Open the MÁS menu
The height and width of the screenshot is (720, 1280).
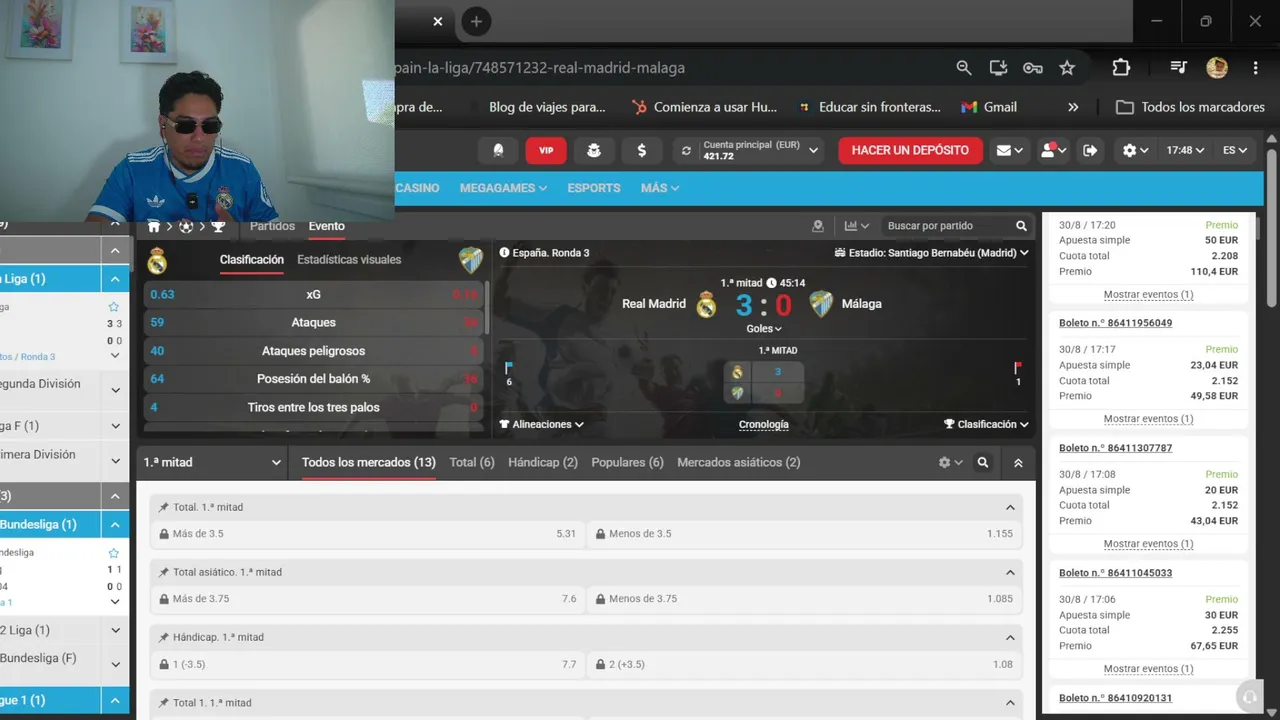click(660, 188)
